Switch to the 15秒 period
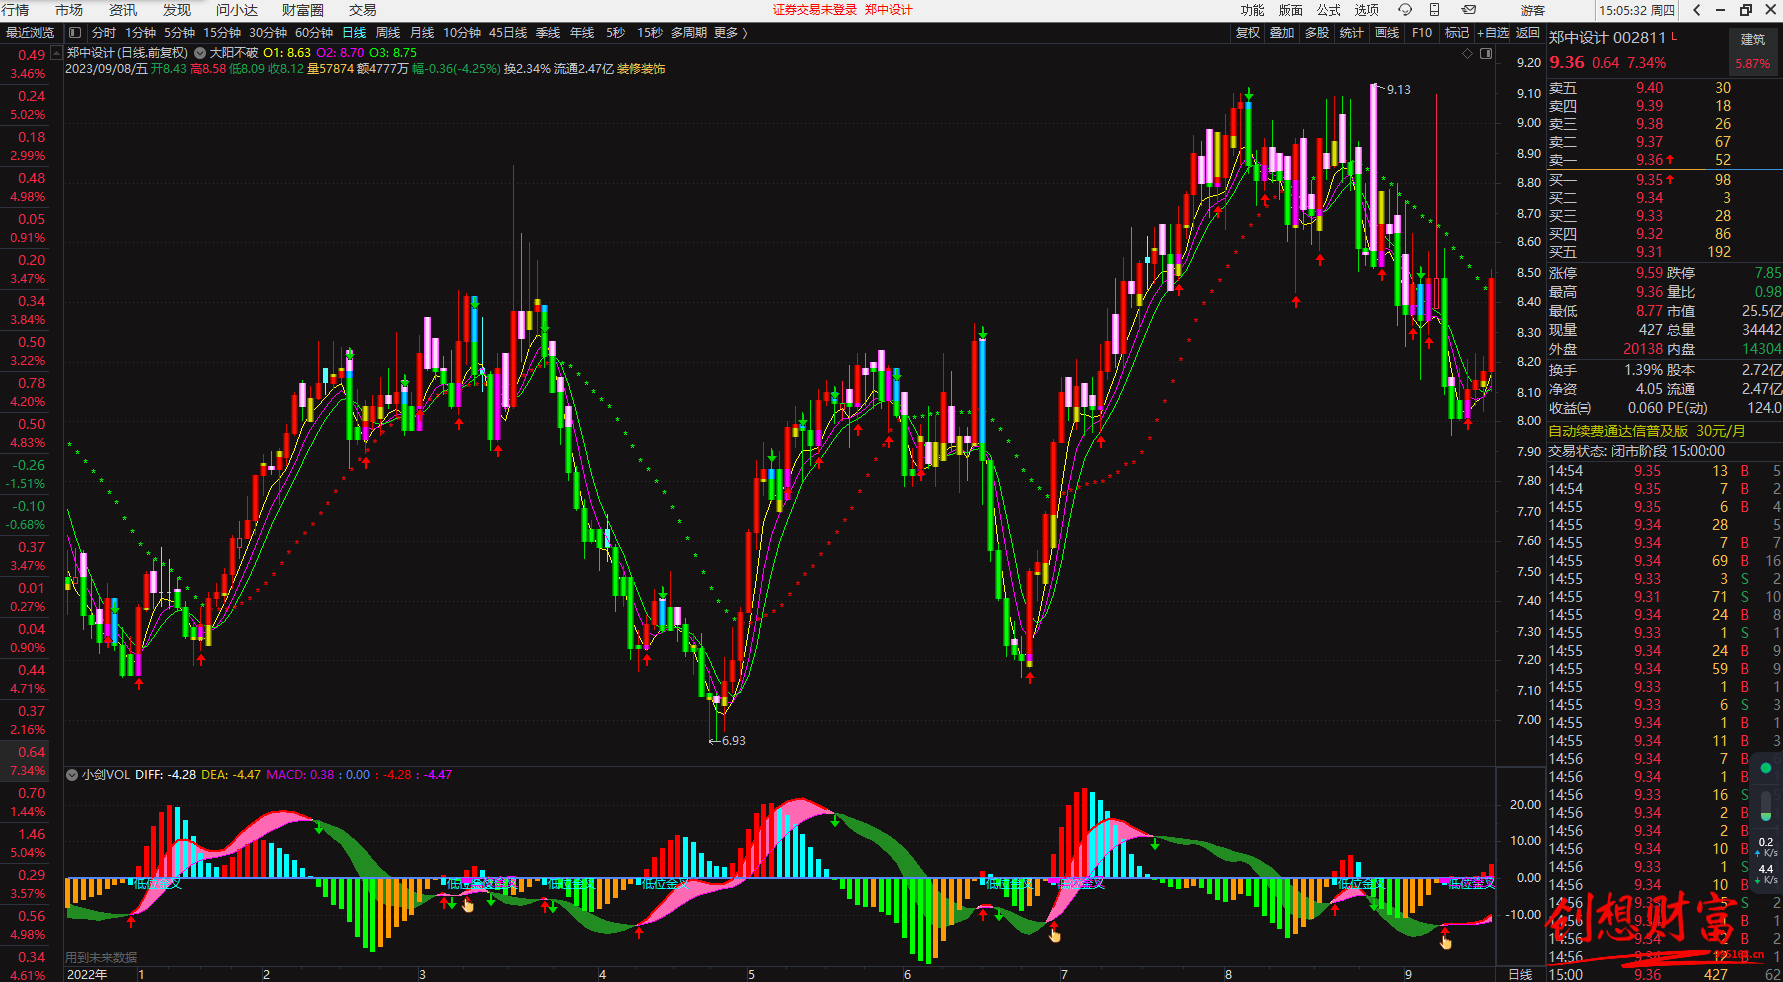Screen dimensions: 1783x982 650,33
